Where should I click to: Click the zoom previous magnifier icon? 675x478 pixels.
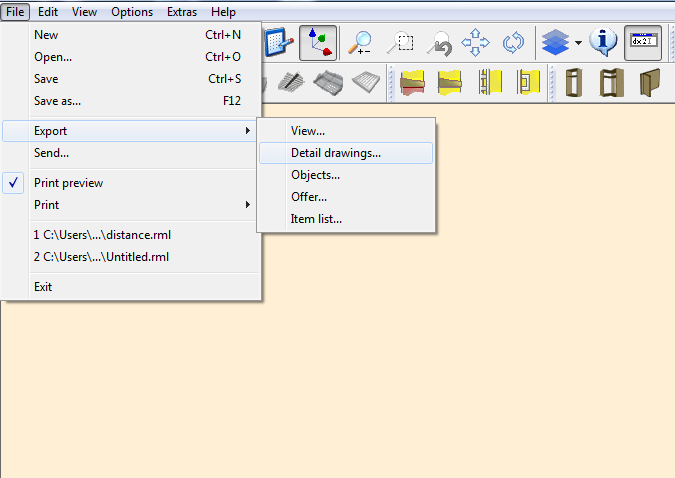(438, 43)
